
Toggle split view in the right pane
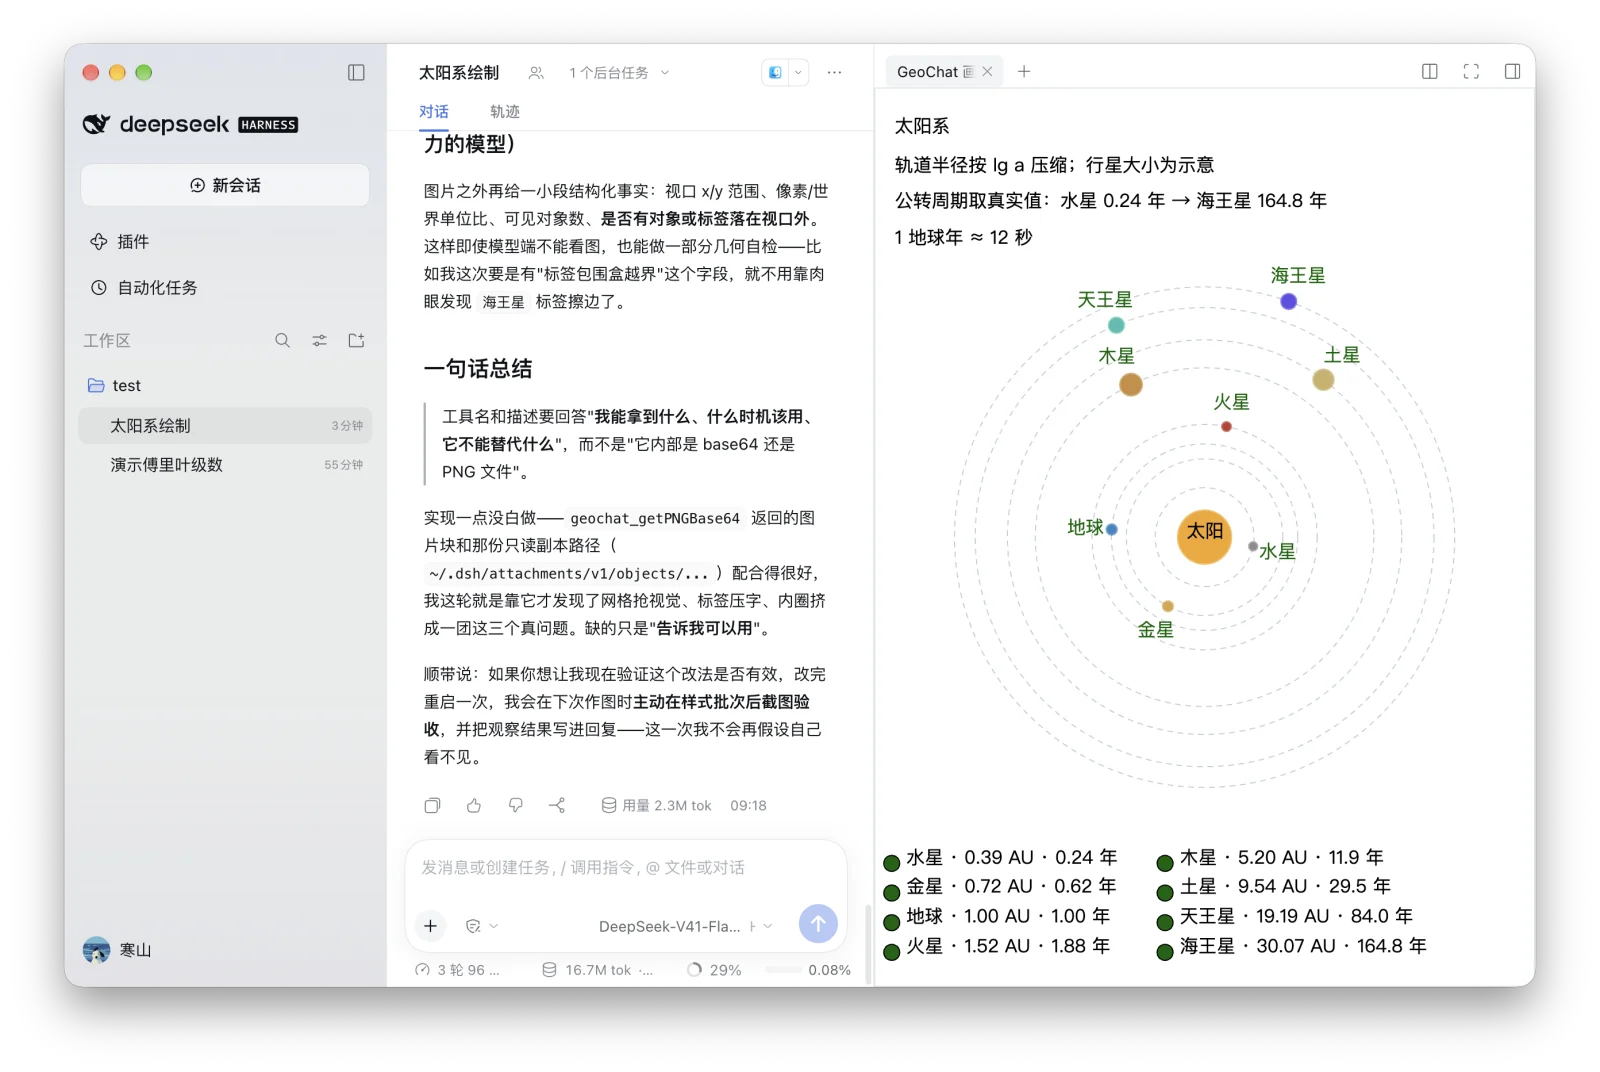tap(1430, 71)
